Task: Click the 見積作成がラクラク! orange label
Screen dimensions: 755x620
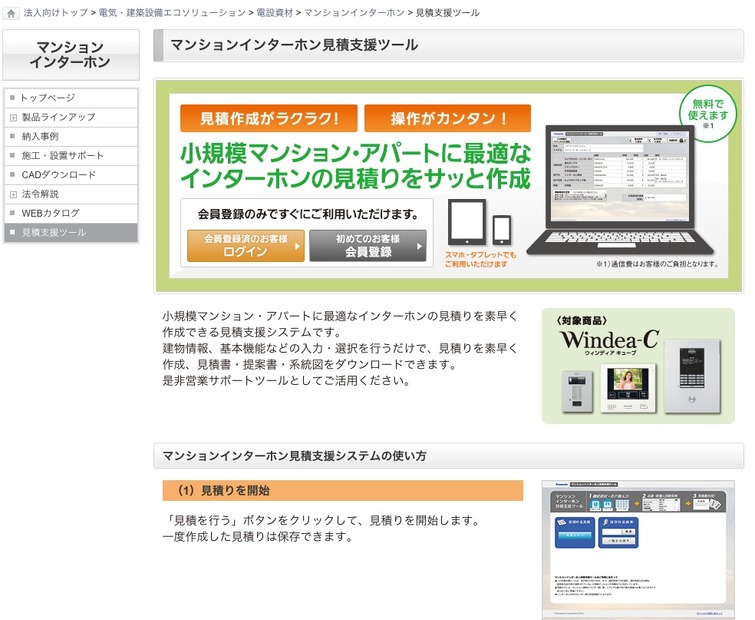Action: click(x=269, y=118)
